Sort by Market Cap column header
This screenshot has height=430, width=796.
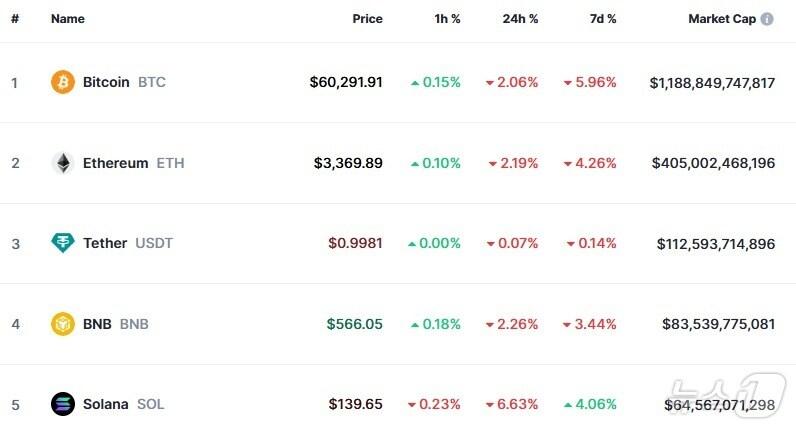(x=721, y=19)
